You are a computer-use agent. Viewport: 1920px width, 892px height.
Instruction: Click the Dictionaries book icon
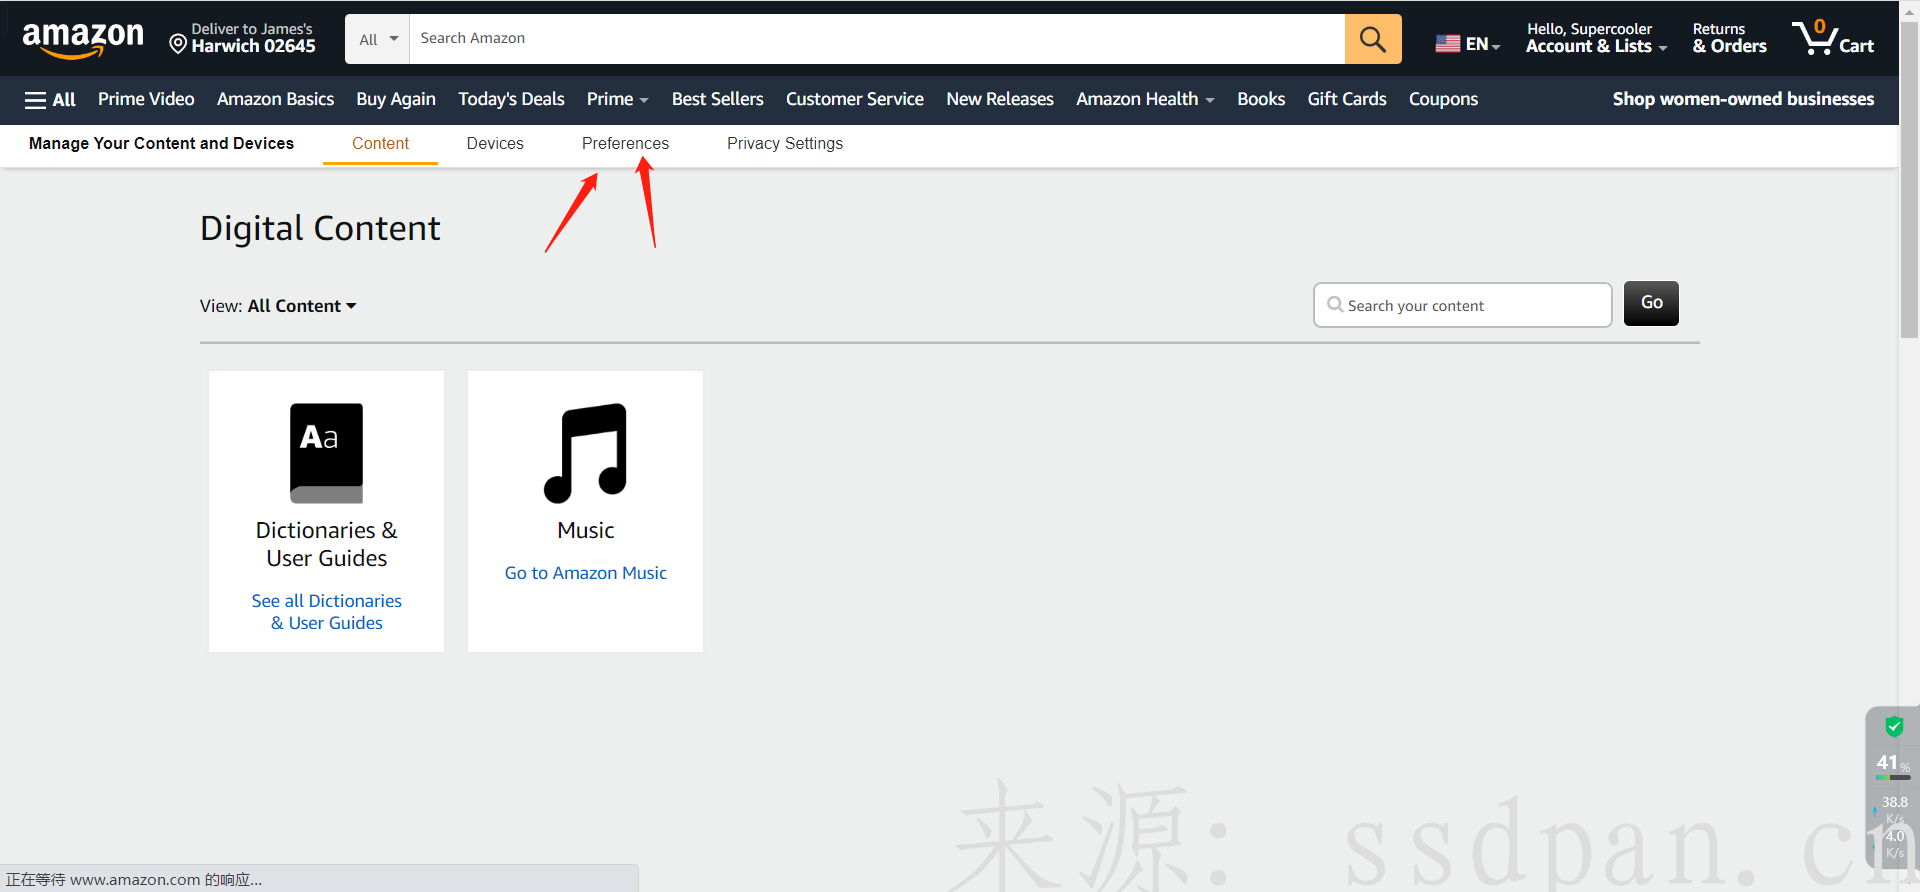(326, 453)
